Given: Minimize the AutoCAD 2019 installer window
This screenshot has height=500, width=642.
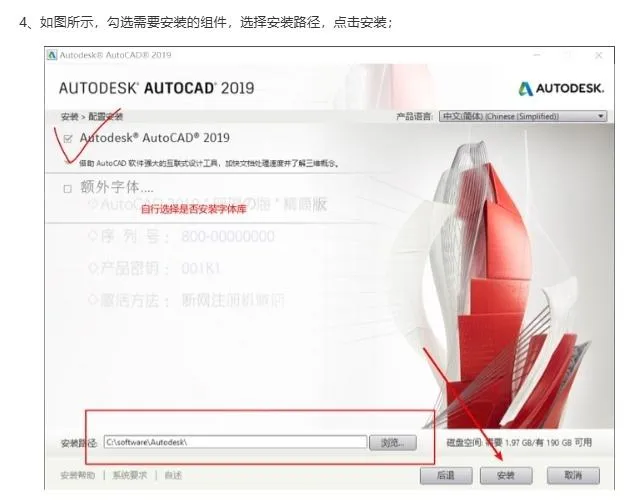Looking at the screenshot, I should tap(537, 55).
